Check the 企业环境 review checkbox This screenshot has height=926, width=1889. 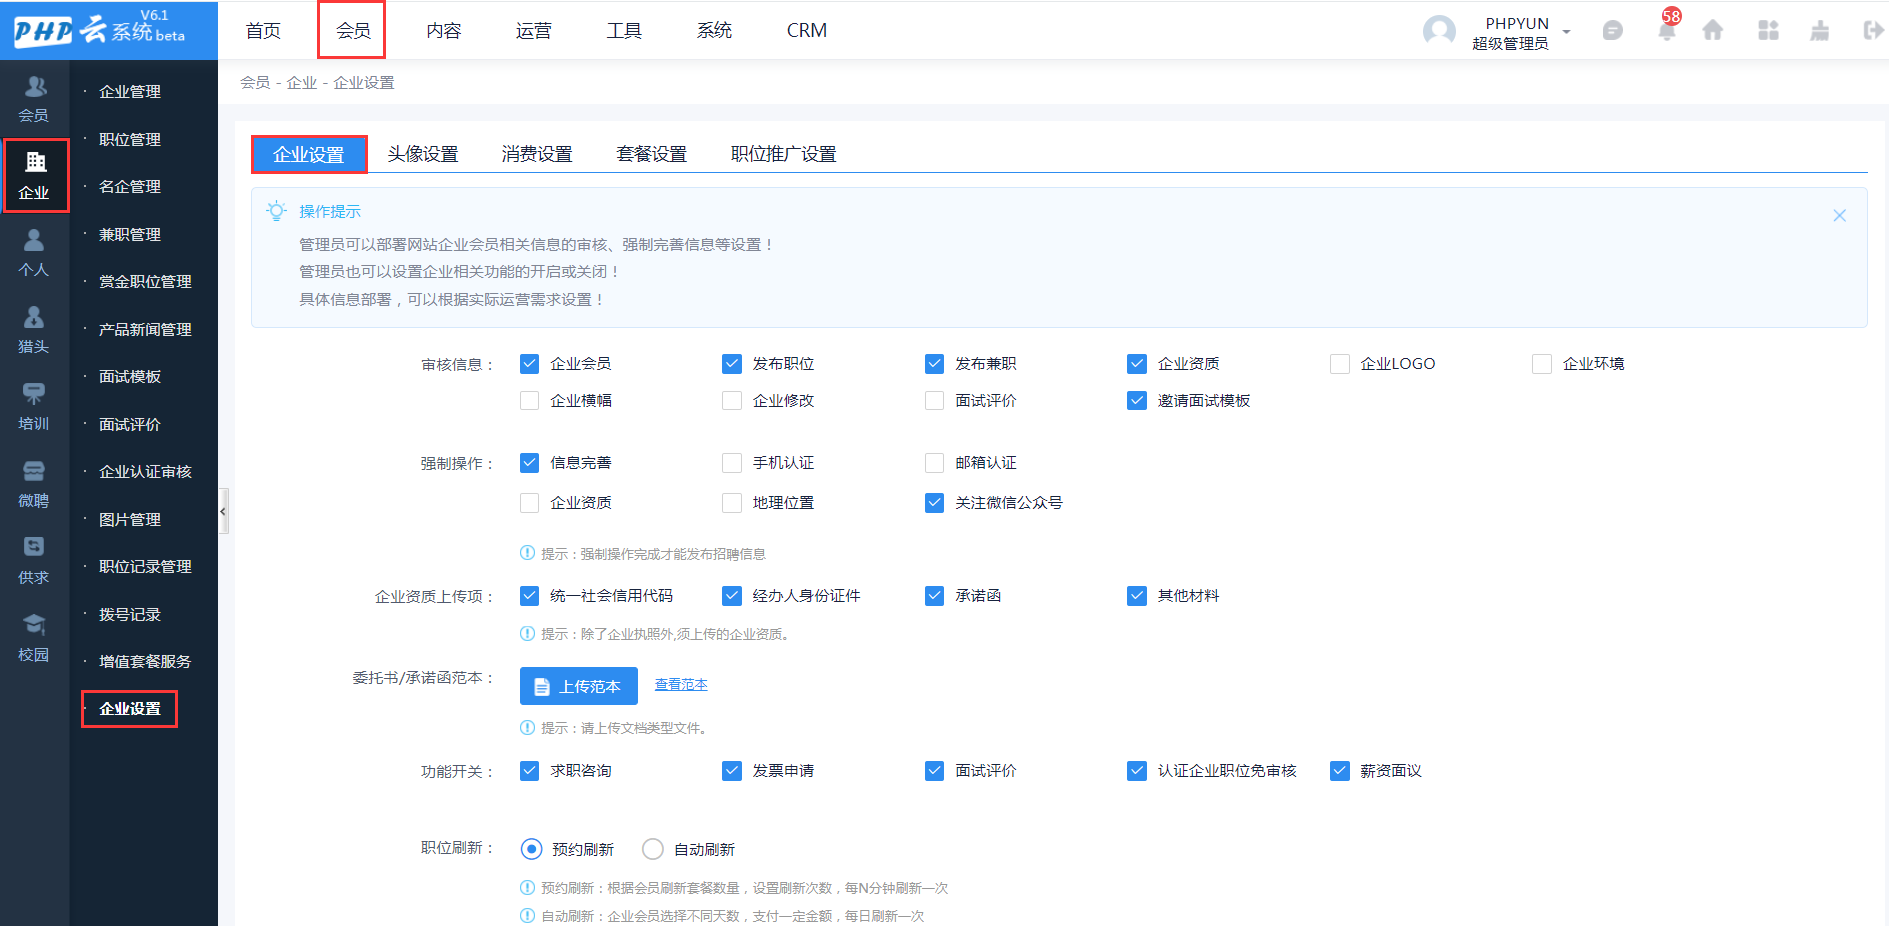1542,364
